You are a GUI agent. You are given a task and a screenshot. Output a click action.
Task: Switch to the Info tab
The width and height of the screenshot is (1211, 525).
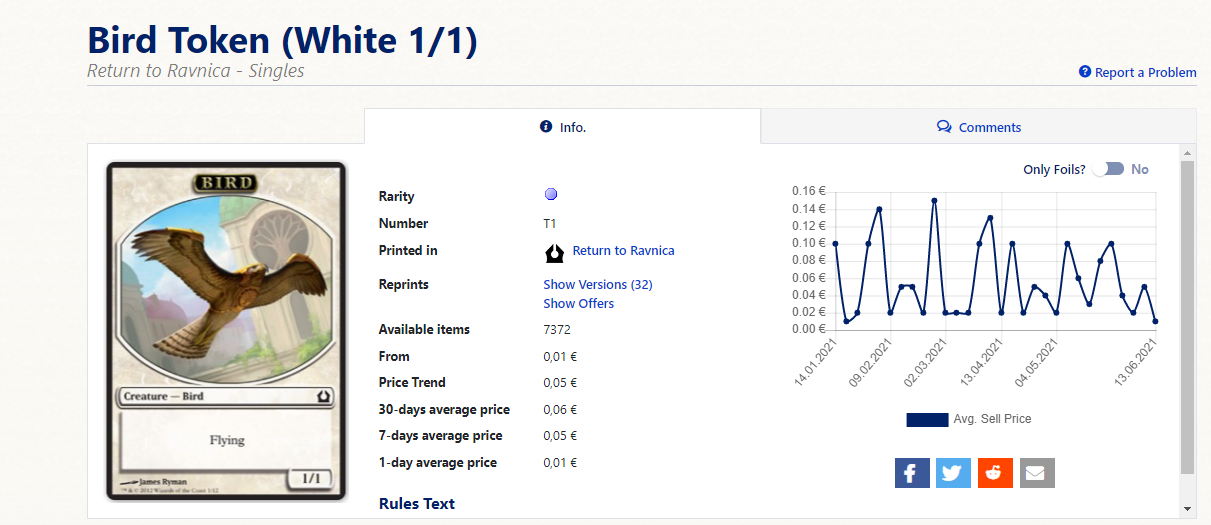pyautogui.click(x=562, y=127)
